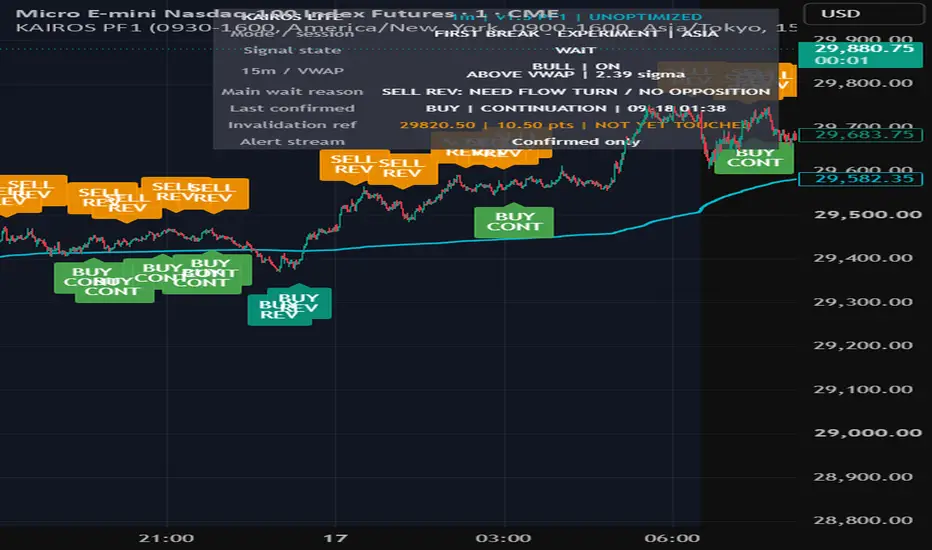Image resolution: width=932 pixels, height=550 pixels.
Task: Select the partly hidden orange SELL label above 29,800
Action: 785,80
